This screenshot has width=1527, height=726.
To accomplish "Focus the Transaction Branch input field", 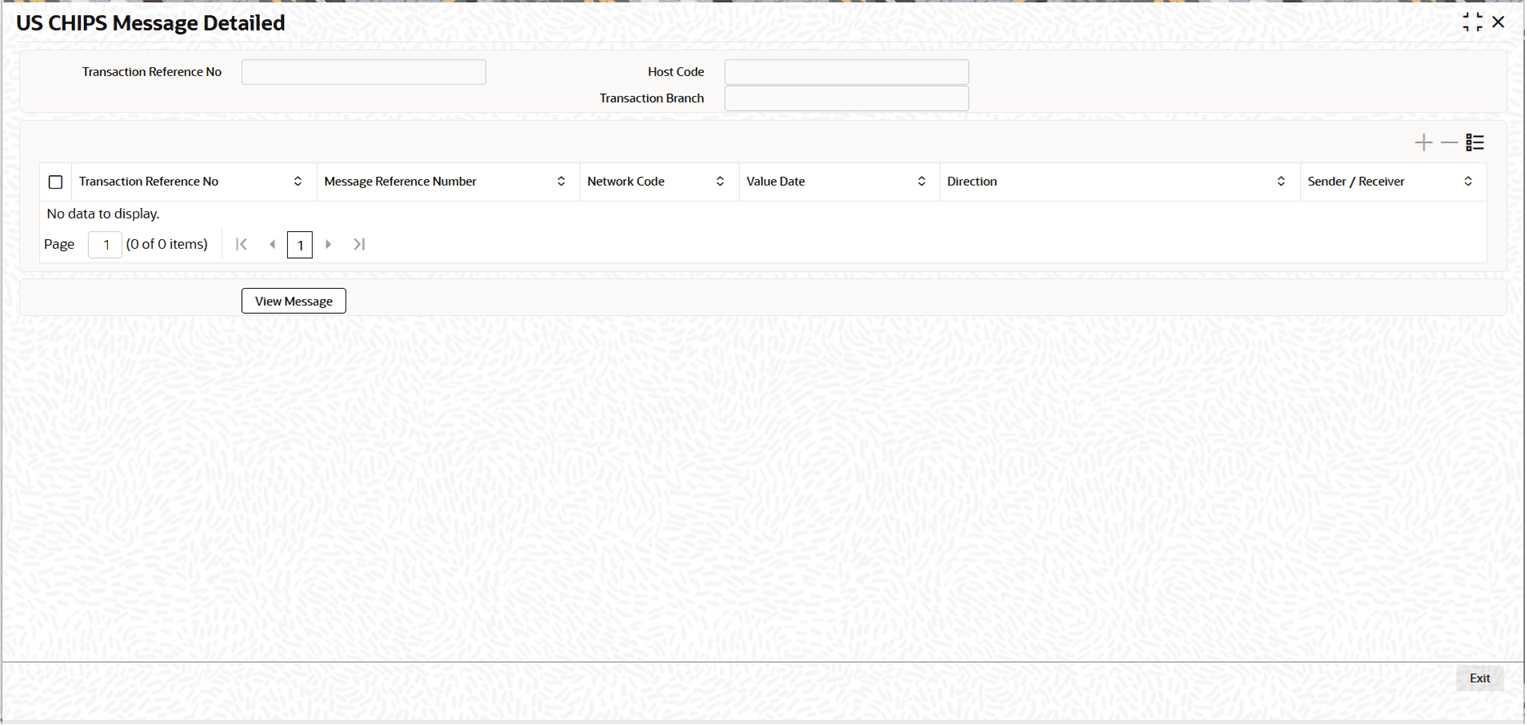I will point(847,98).
